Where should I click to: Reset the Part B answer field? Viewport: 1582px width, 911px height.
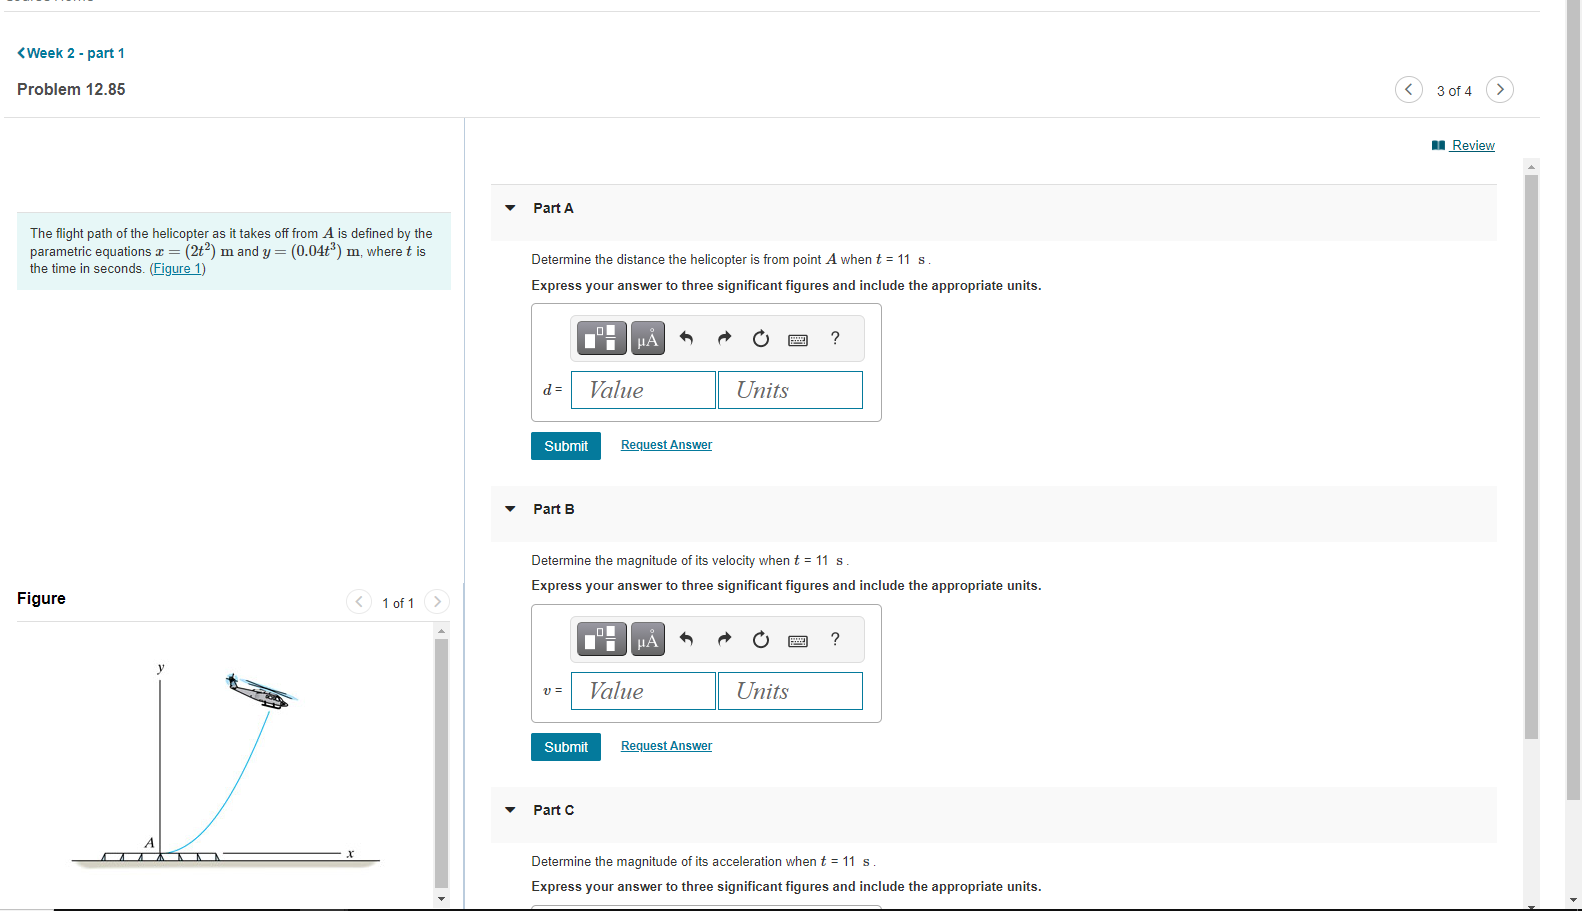(761, 639)
